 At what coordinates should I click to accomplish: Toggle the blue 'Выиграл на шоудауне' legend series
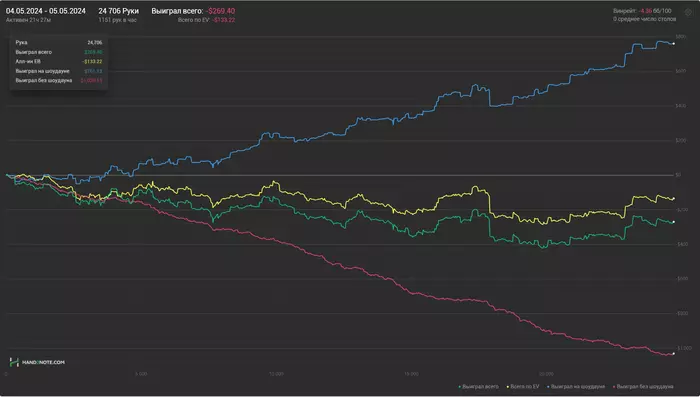coord(576,387)
